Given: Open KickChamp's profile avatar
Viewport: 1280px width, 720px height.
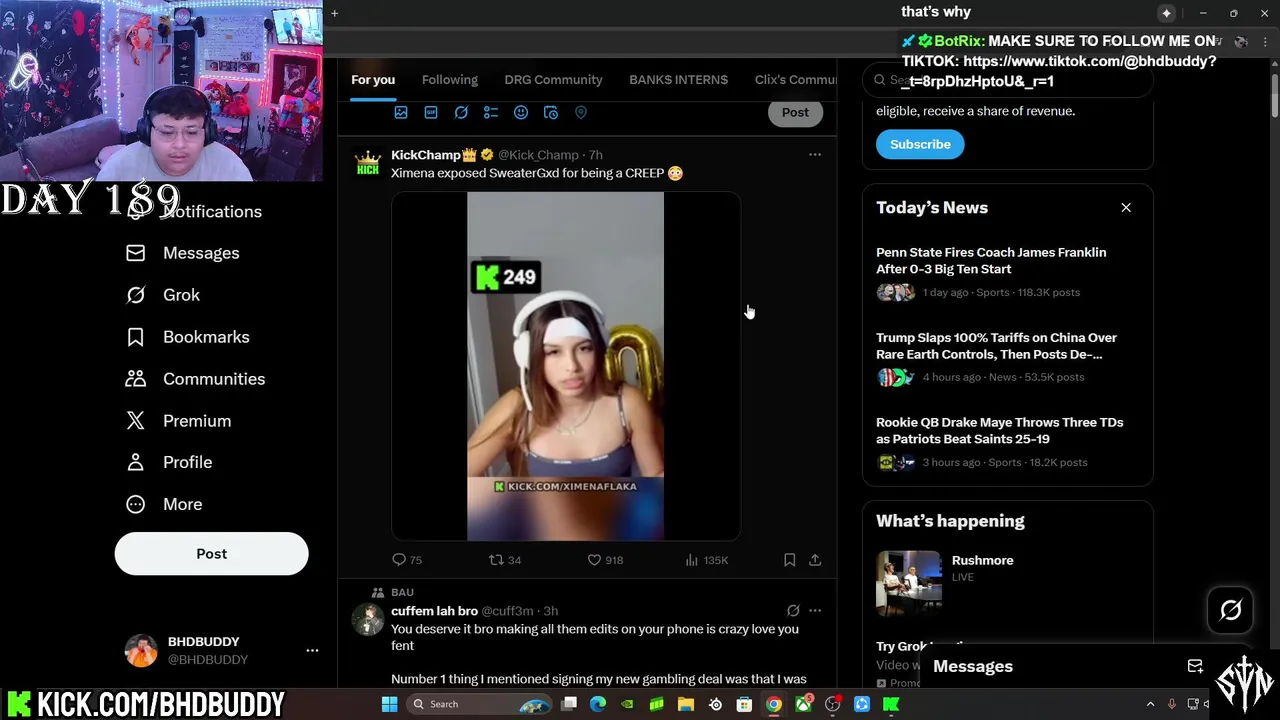Looking at the screenshot, I should tap(368, 162).
